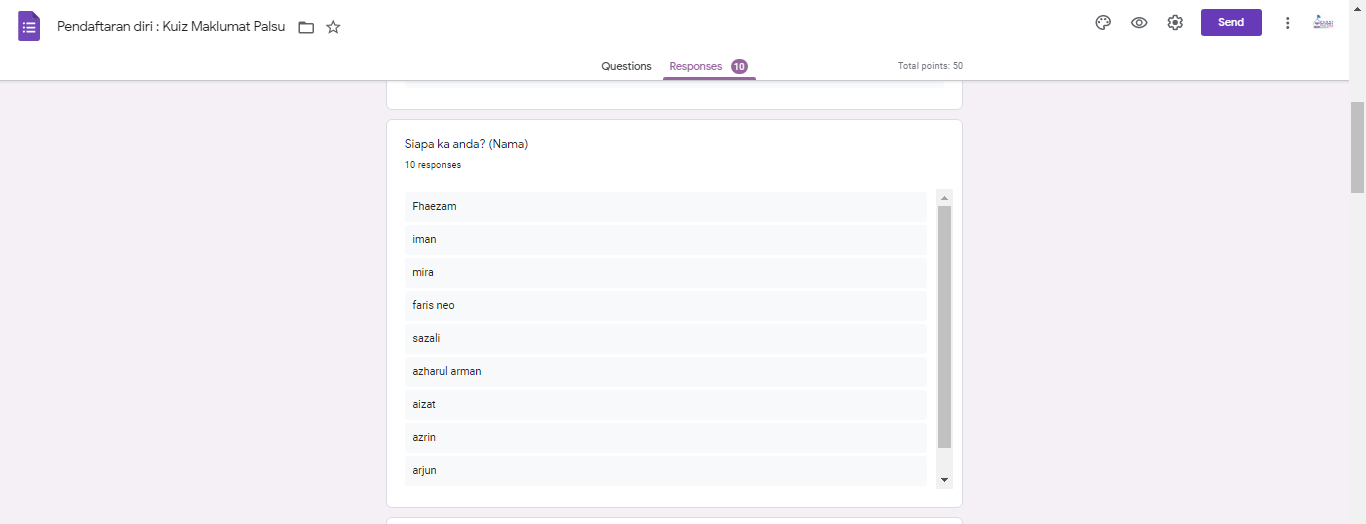Image resolution: width=1366 pixels, height=524 pixels.
Task: Open the Google Forms home icon
Action: coord(29,25)
